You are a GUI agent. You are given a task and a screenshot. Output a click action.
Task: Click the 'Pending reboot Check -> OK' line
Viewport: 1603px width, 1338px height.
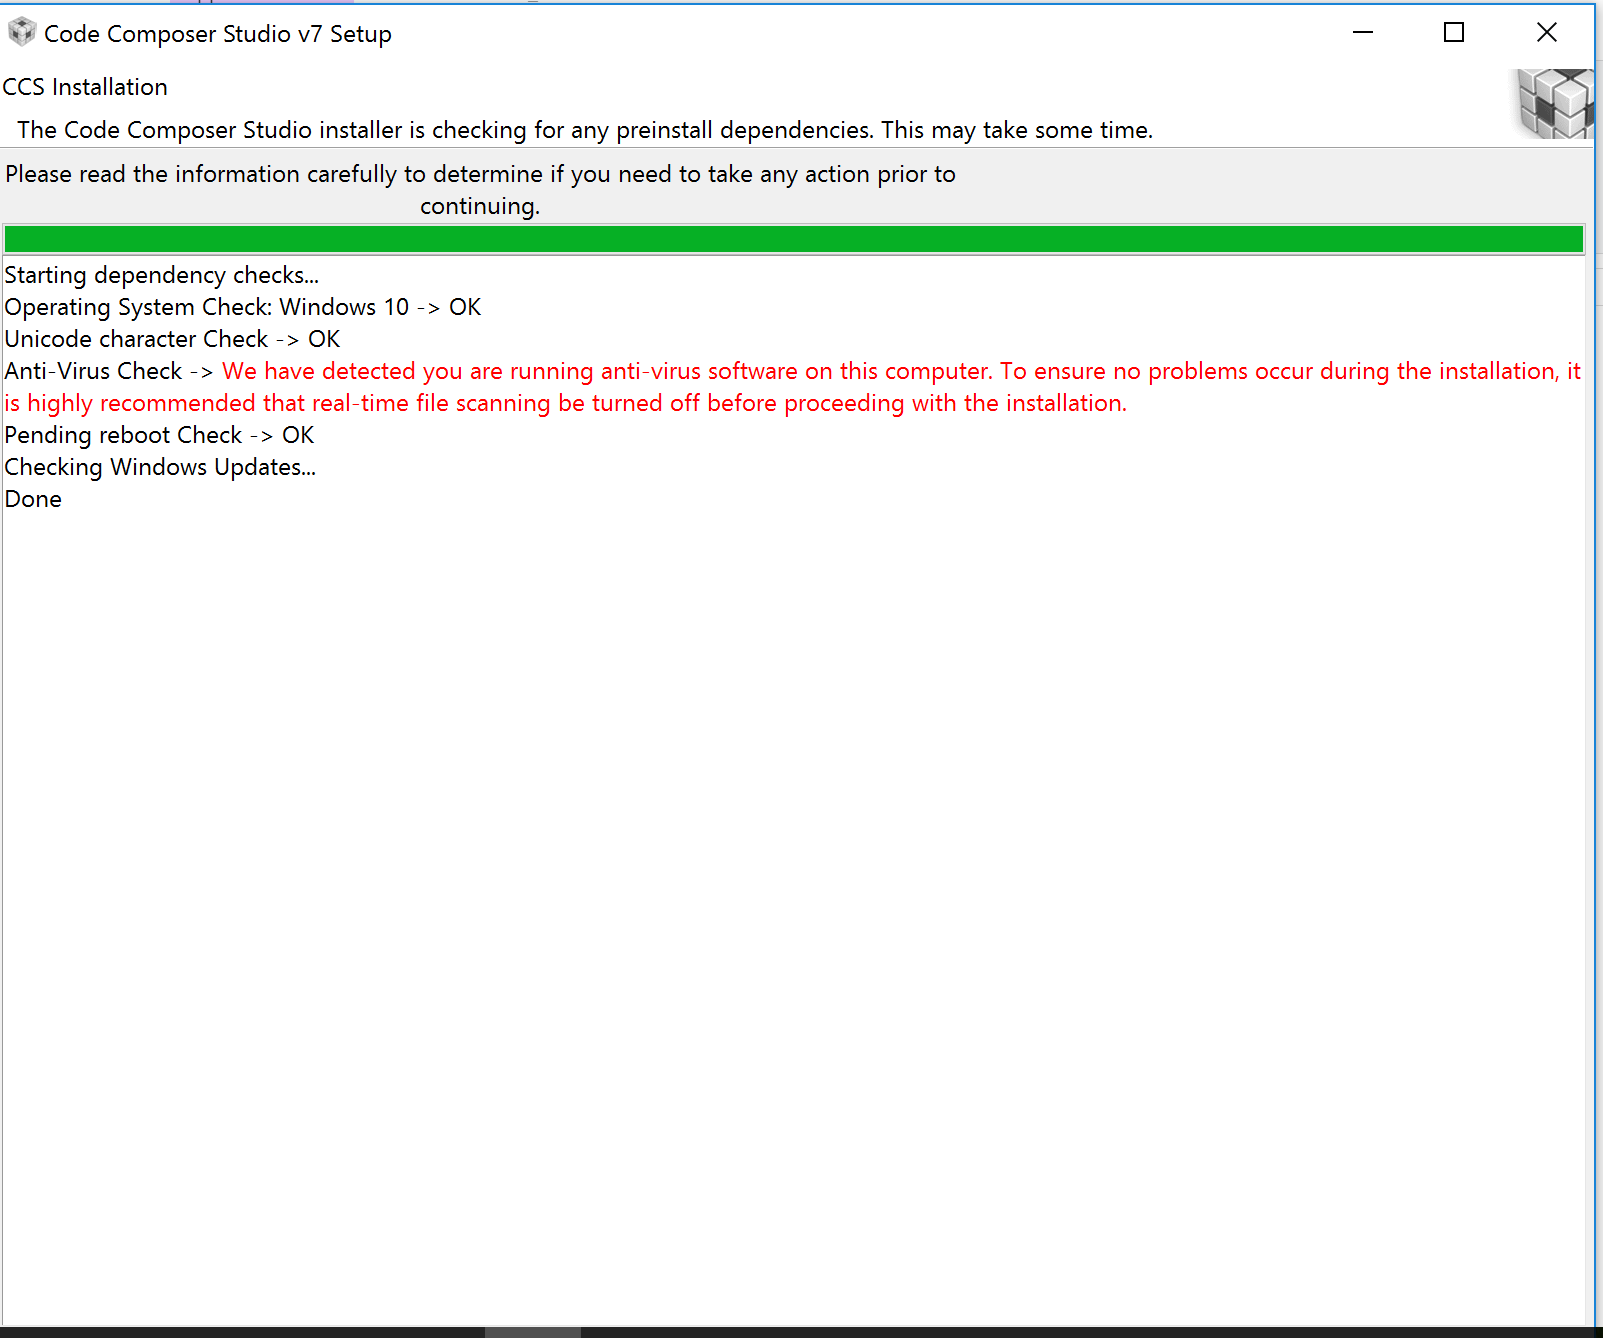tap(159, 435)
